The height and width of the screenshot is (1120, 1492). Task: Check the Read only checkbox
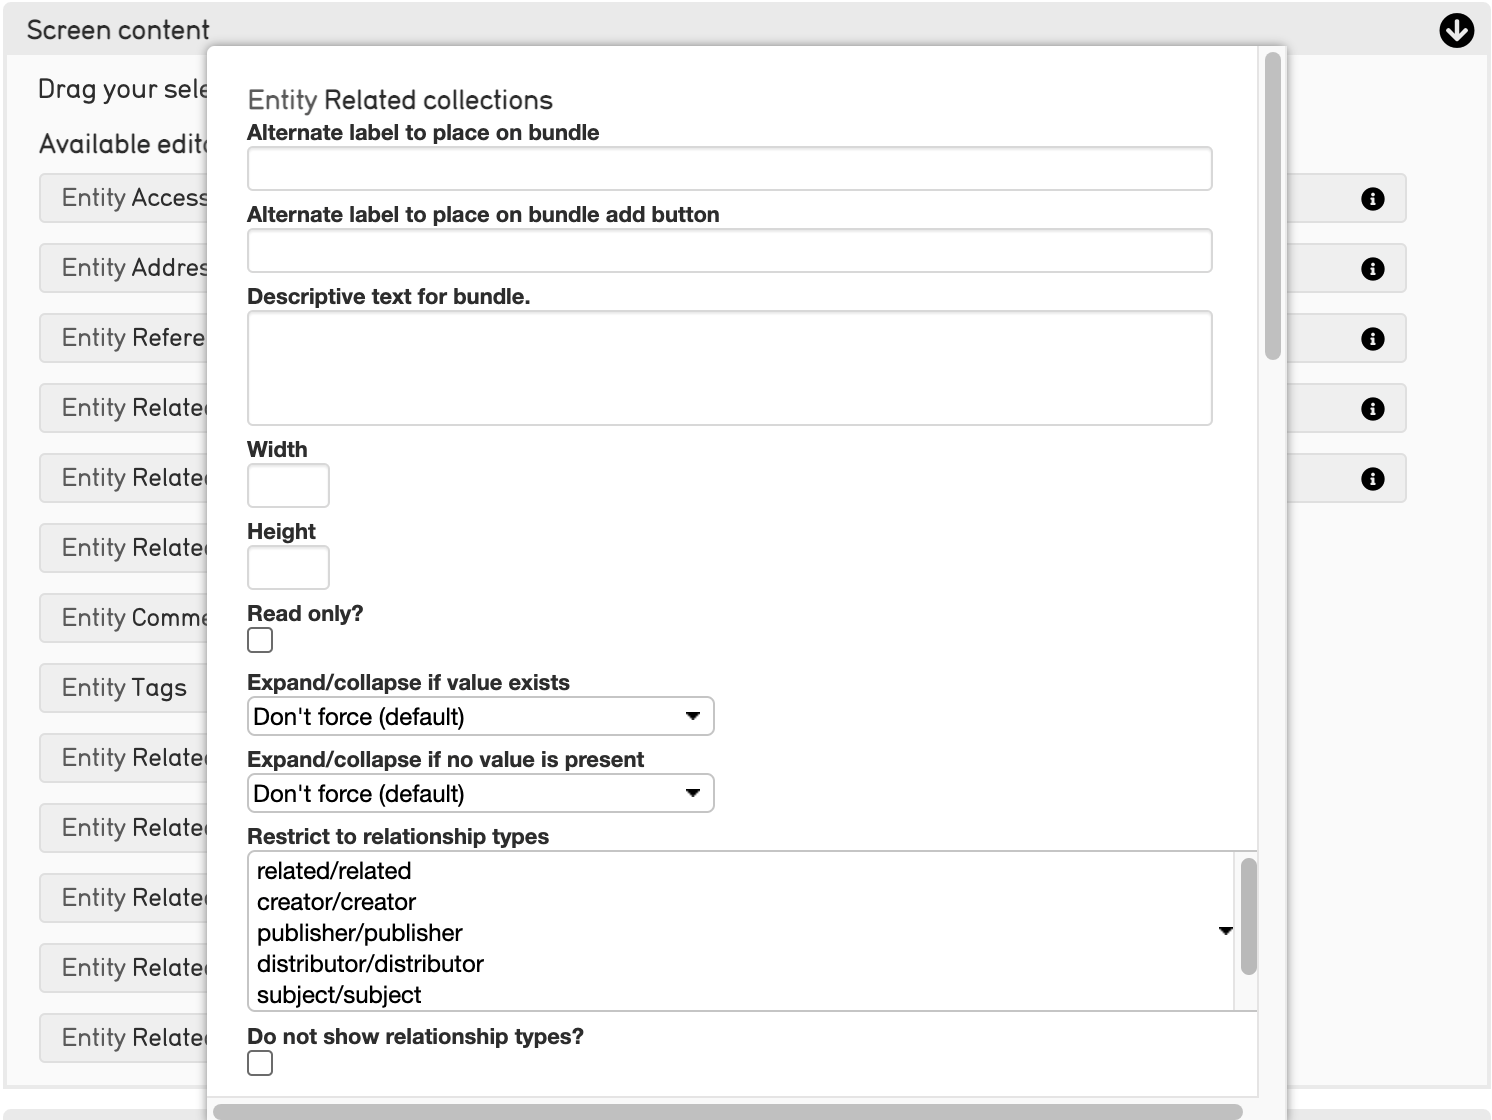(x=260, y=640)
